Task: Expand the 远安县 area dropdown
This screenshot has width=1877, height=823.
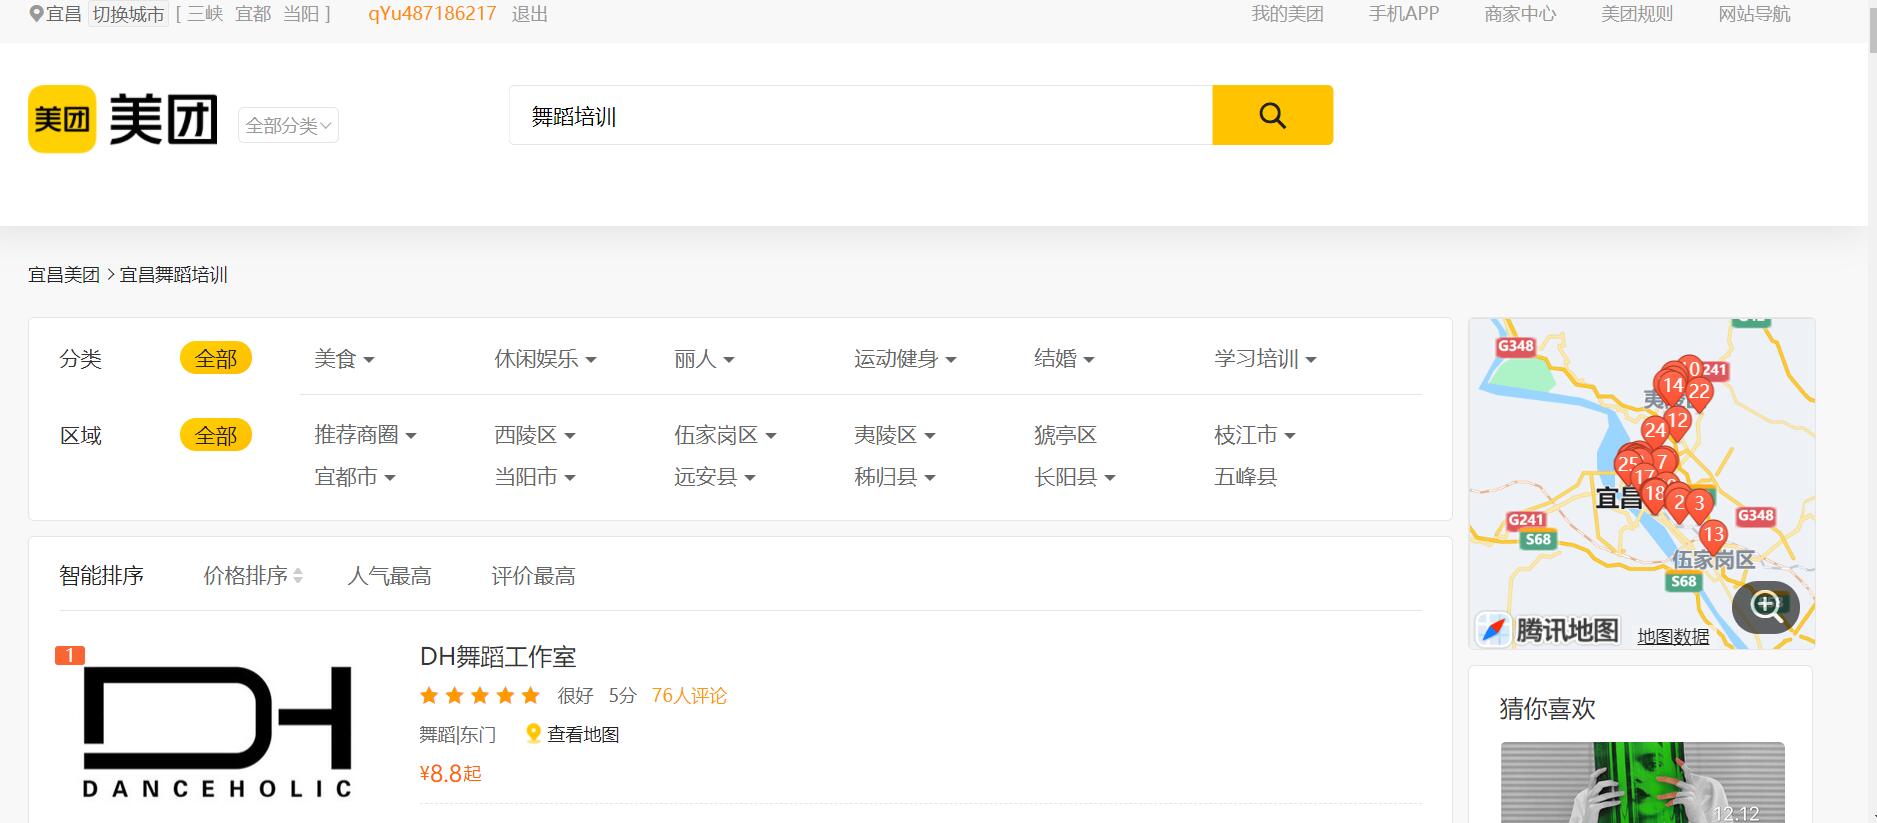Action: 715,477
